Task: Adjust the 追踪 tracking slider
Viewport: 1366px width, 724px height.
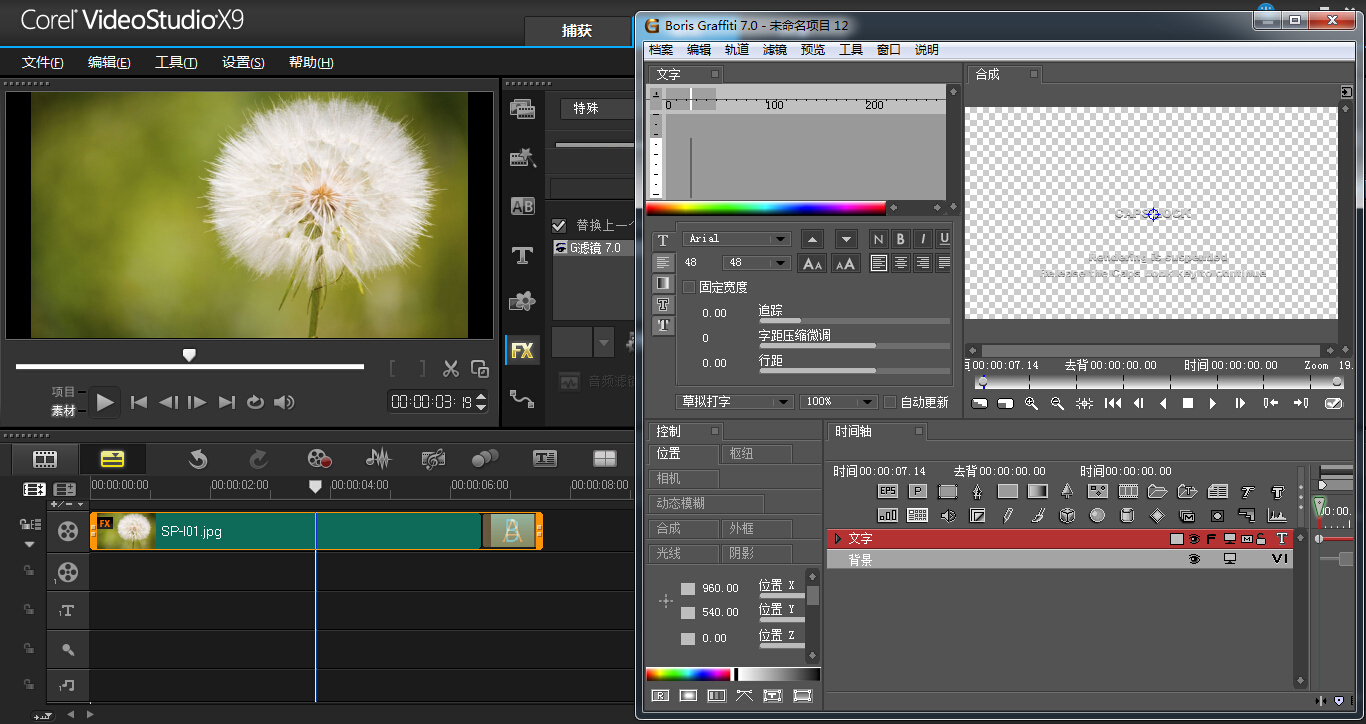Action: pos(854,321)
